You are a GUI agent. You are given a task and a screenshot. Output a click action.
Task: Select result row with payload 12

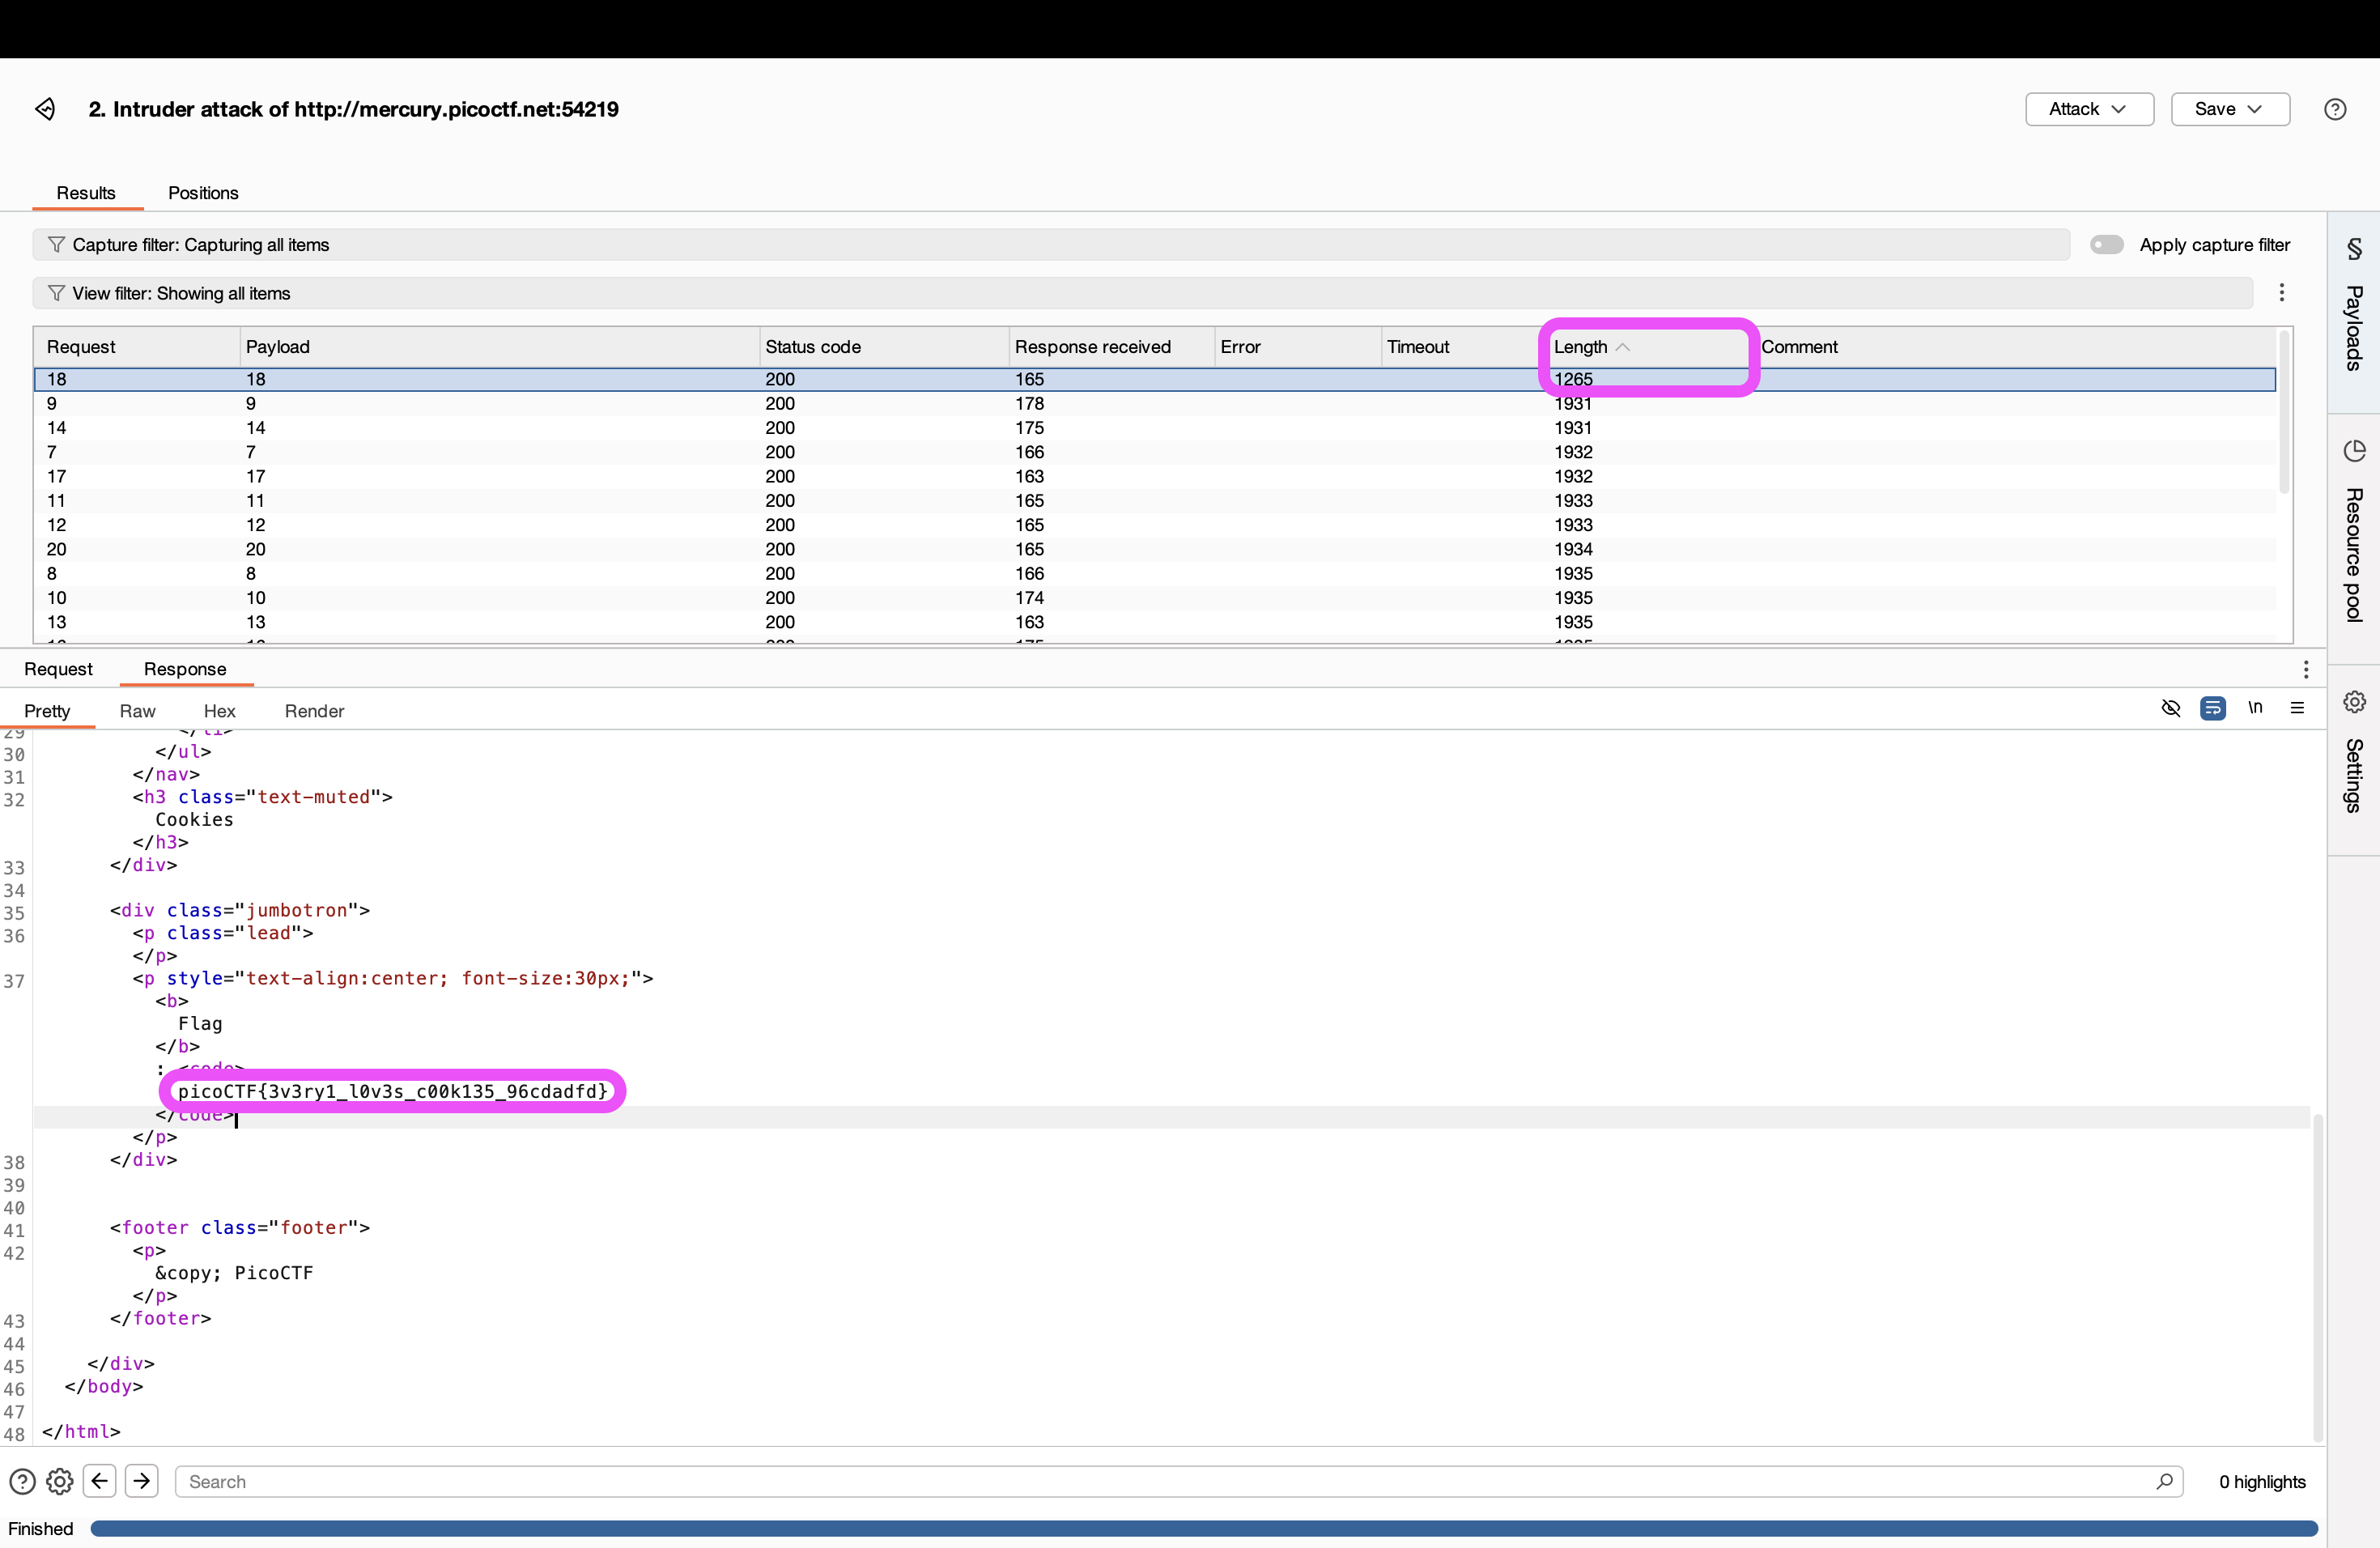pos(1155,525)
